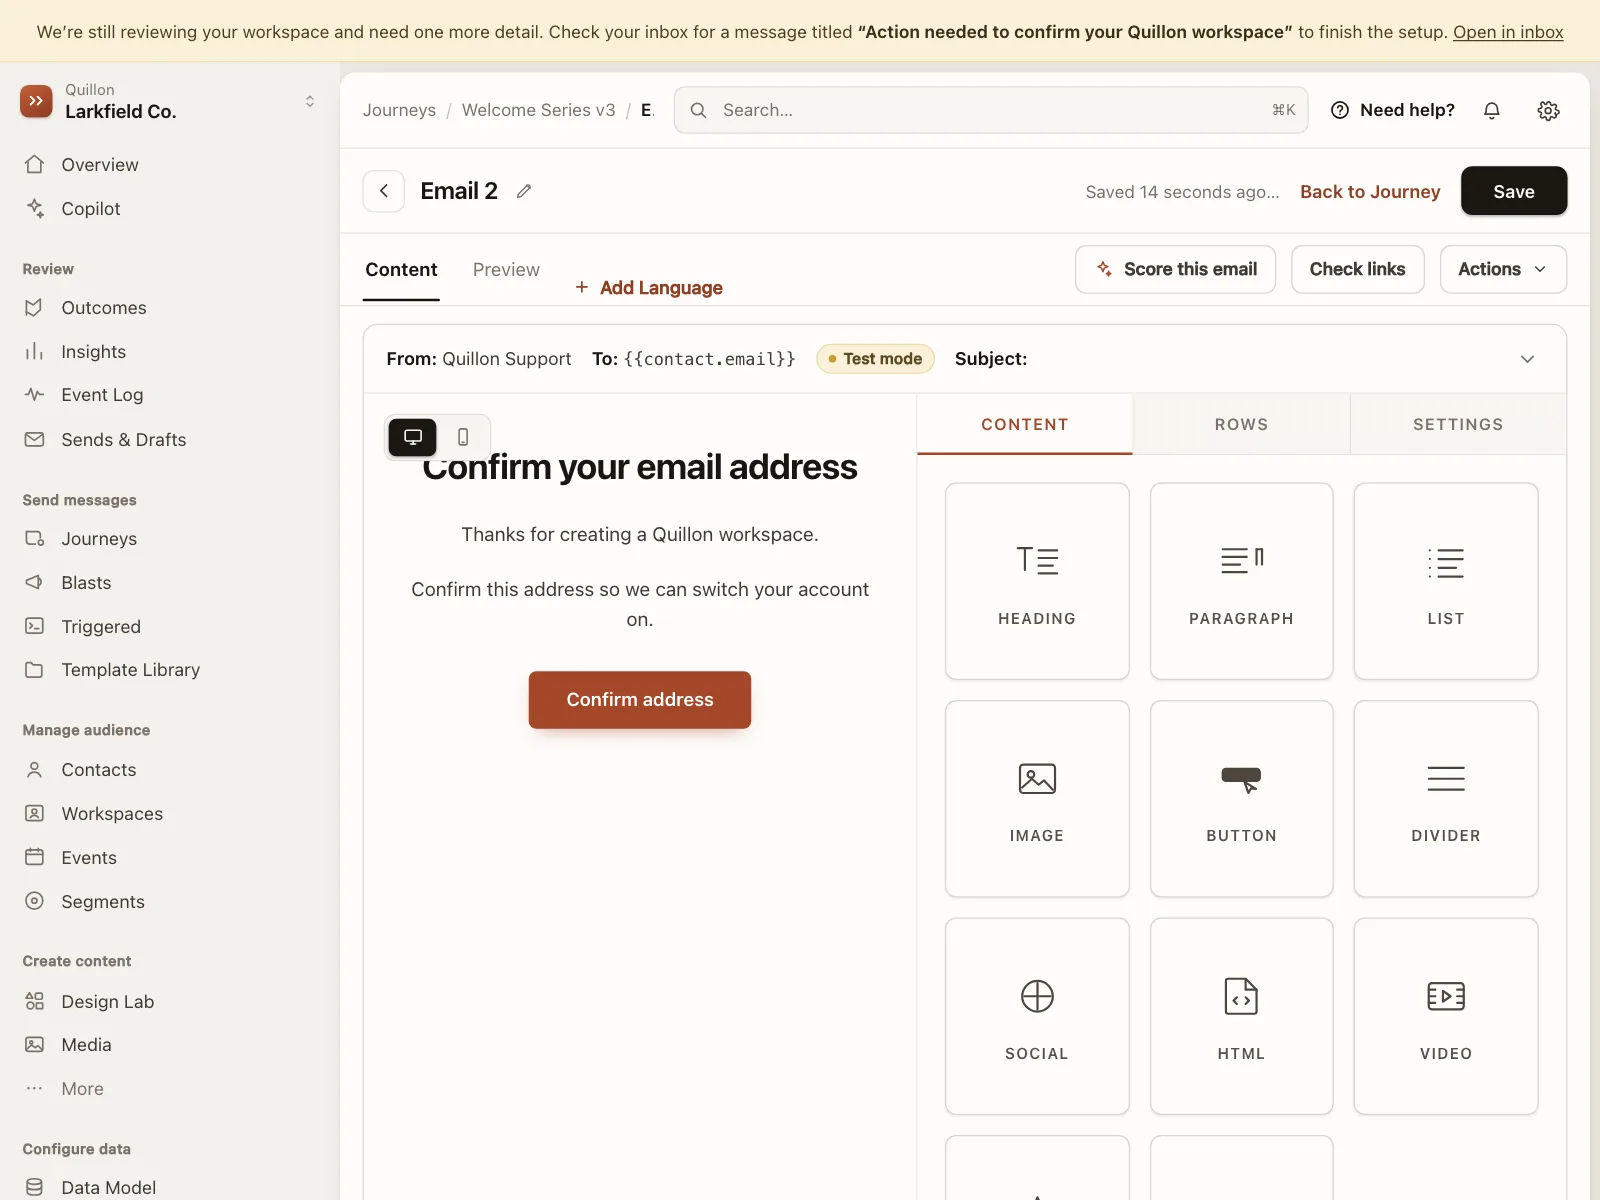
Task: Click 'Thanks for creating a Quillon workspace.' text
Action: click(640, 535)
